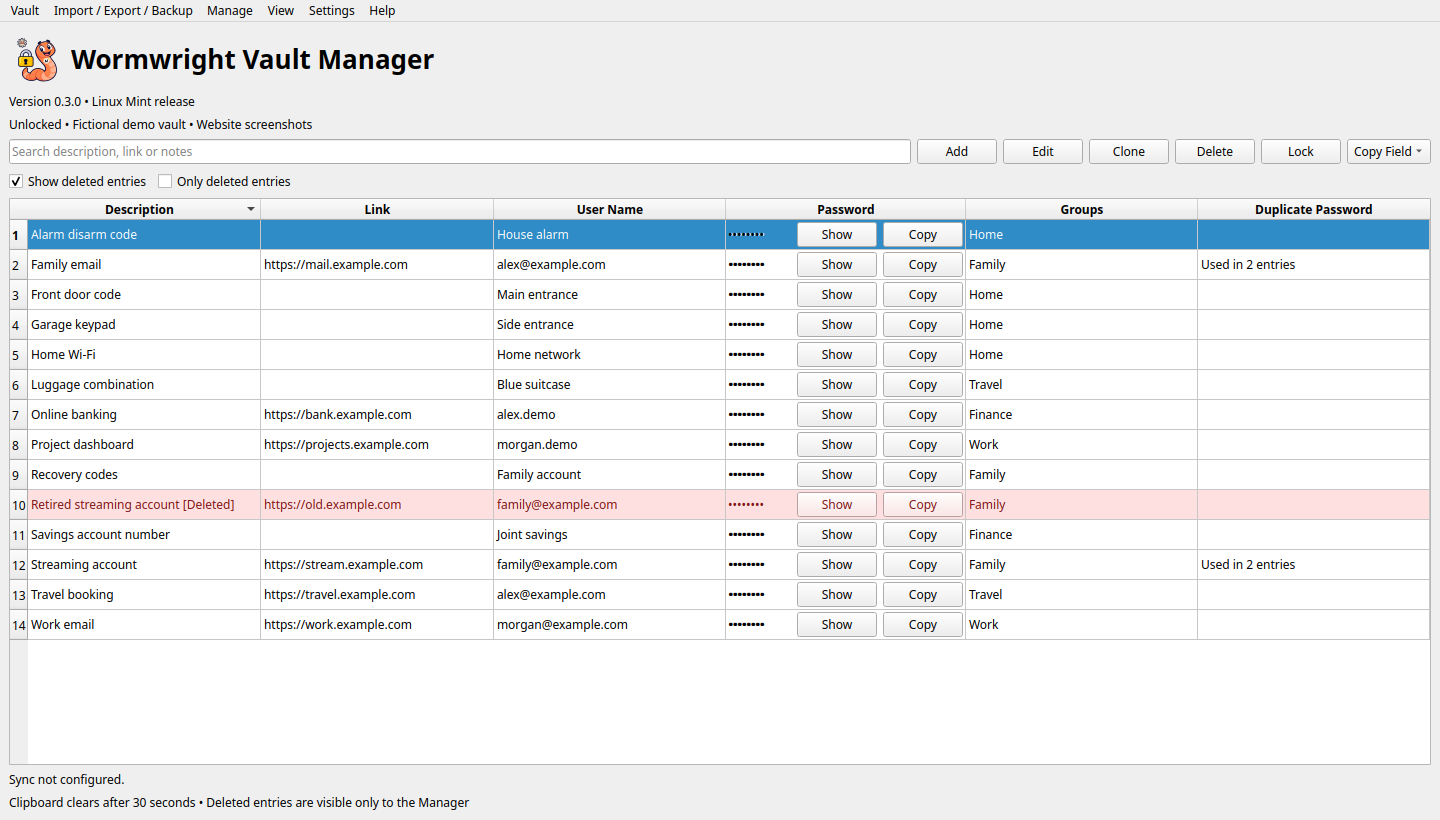This screenshot has height=820, width=1440.
Task: Click the Groups column header
Action: click(x=1082, y=210)
